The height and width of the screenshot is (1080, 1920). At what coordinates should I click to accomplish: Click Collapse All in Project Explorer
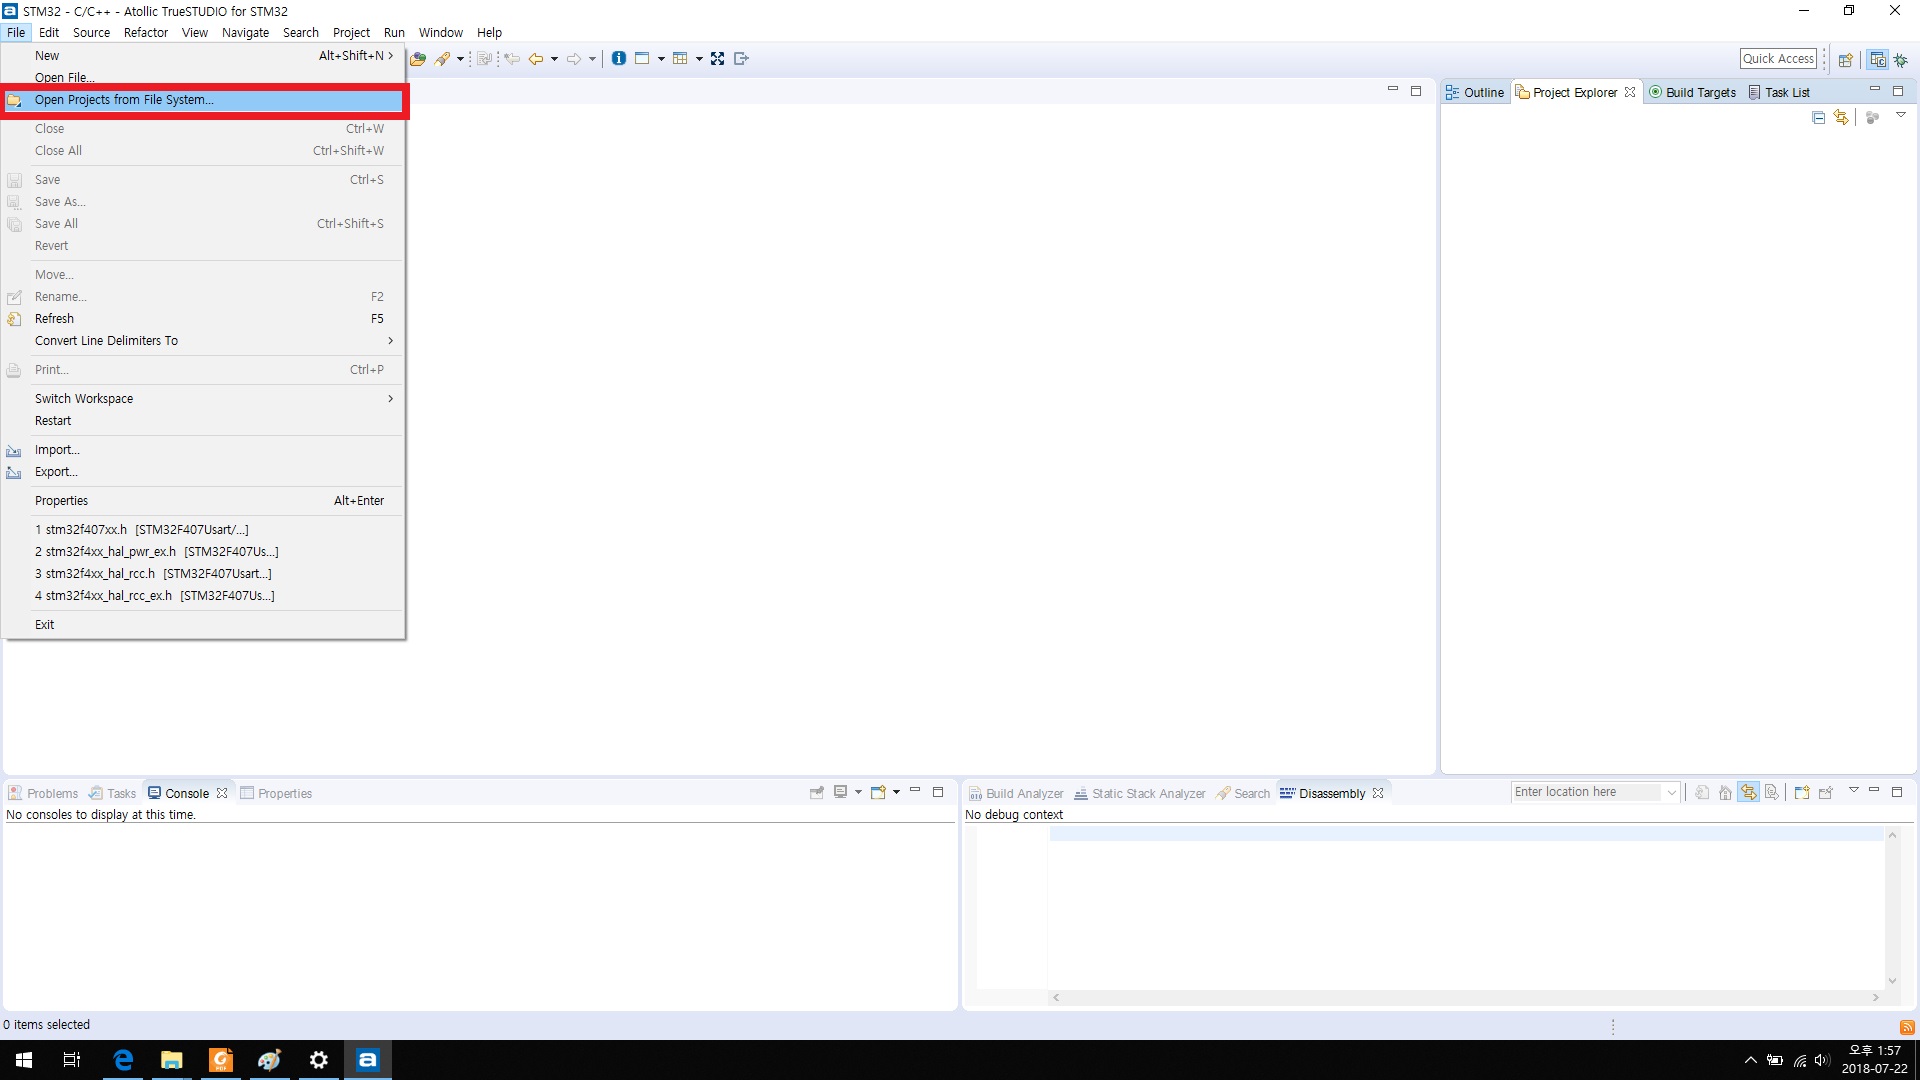pyautogui.click(x=1819, y=118)
